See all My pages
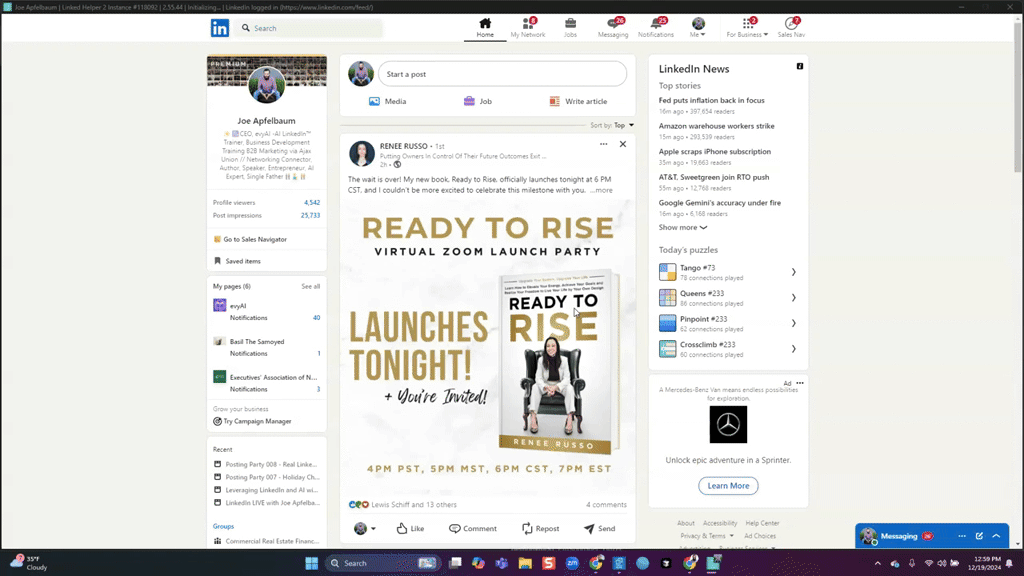This screenshot has width=1024, height=576. coord(311,287)
